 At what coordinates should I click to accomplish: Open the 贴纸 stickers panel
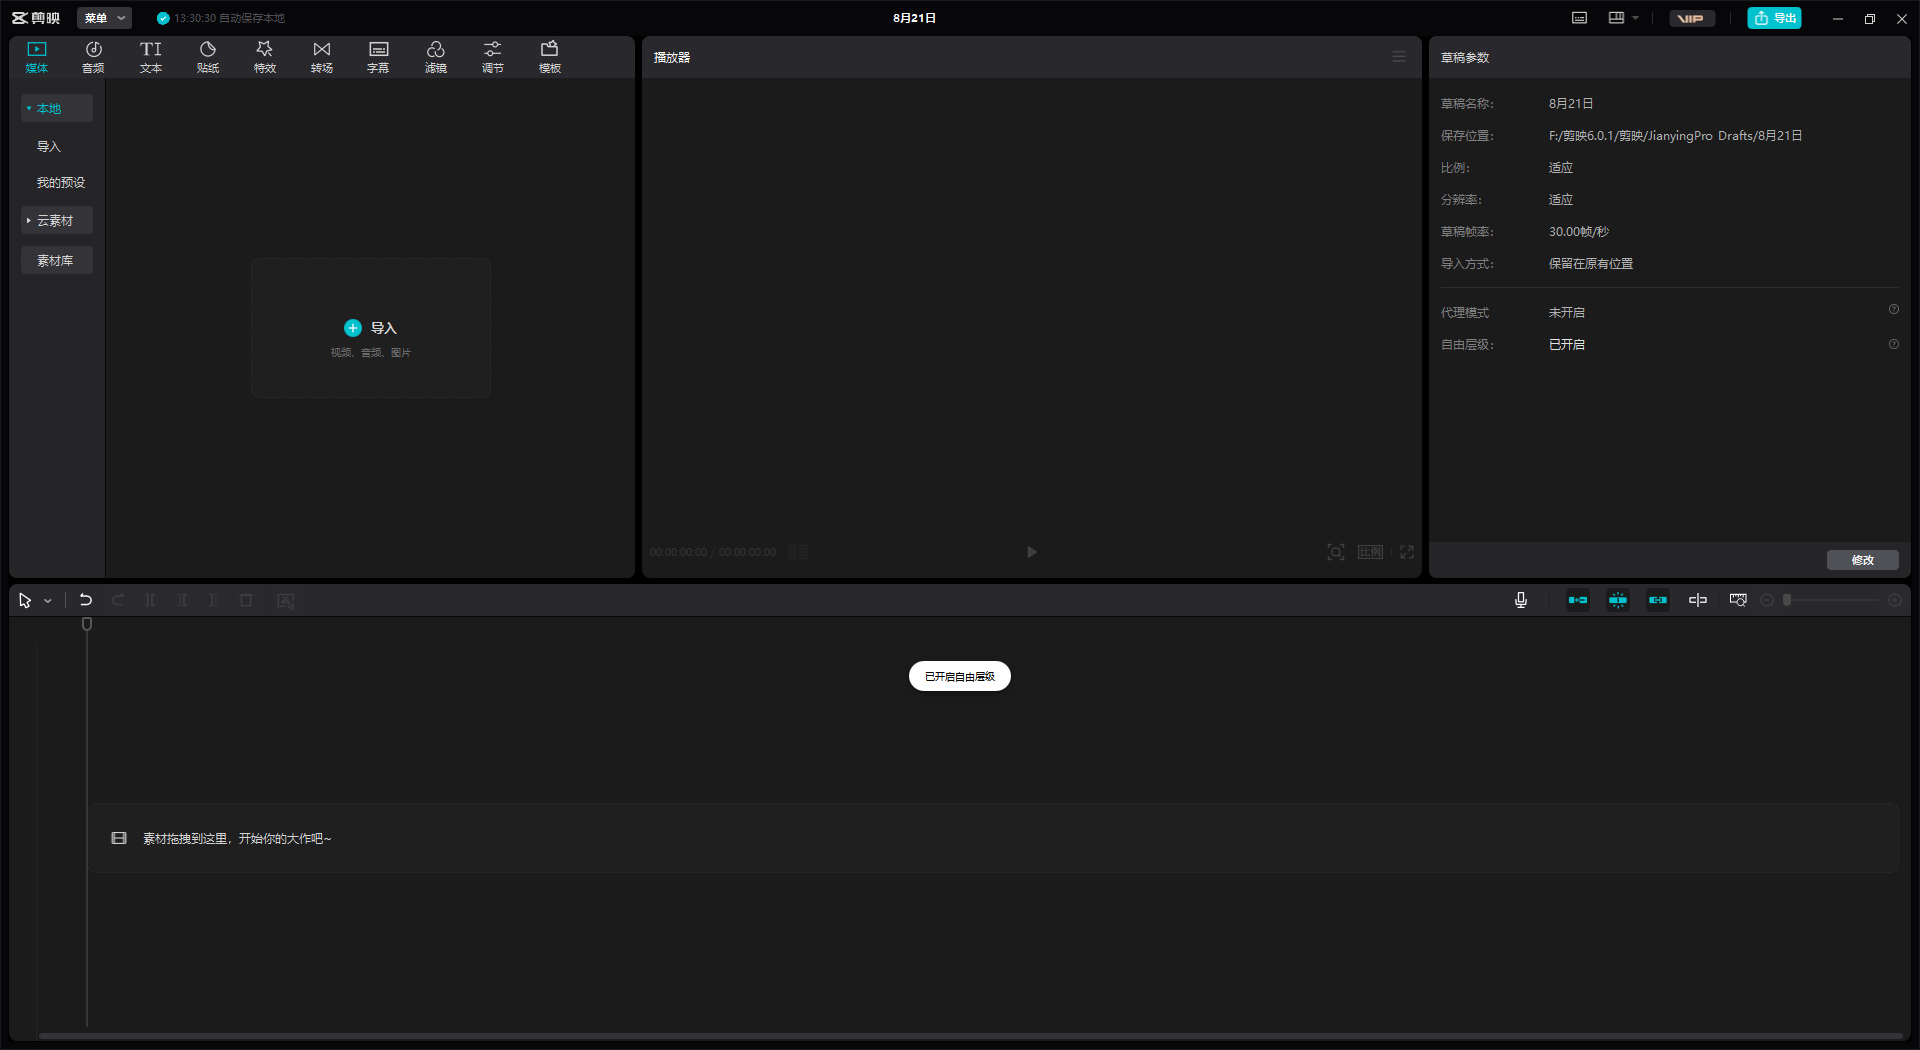click(x=208, y=57)
